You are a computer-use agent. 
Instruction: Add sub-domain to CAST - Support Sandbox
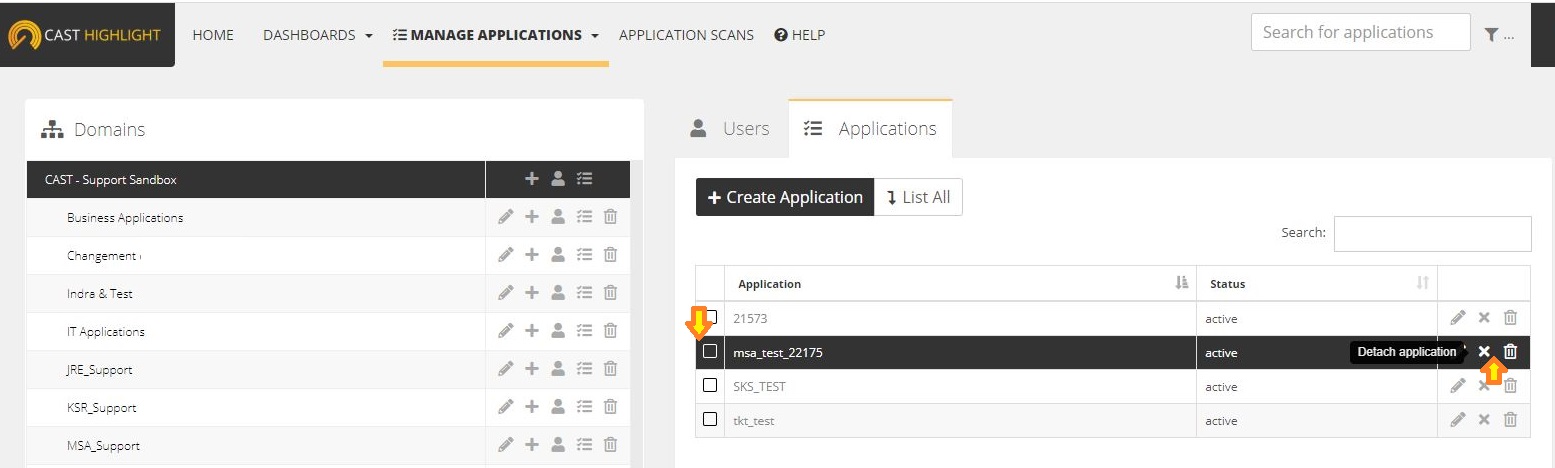[x=532, y=179]
